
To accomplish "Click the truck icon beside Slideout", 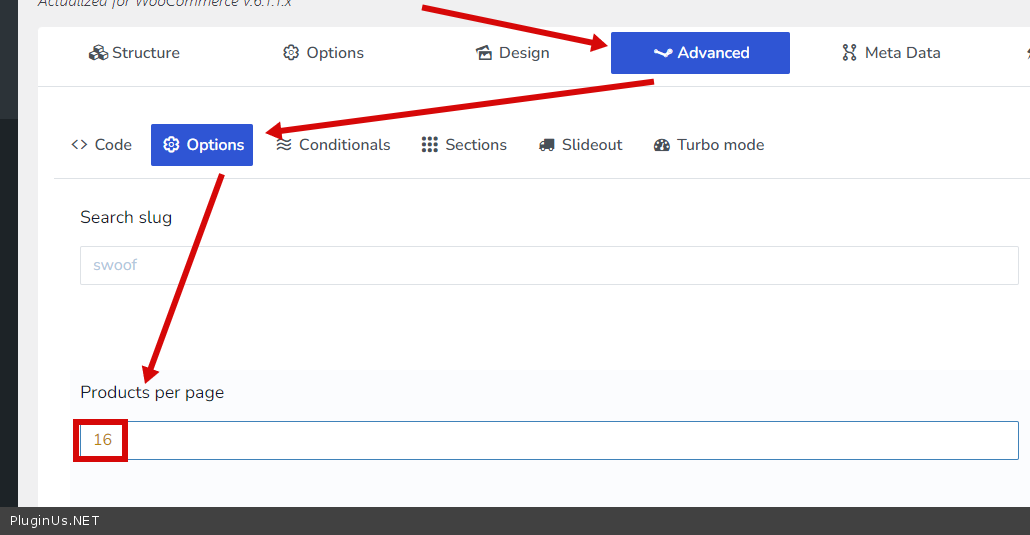I will coord(546,145).
